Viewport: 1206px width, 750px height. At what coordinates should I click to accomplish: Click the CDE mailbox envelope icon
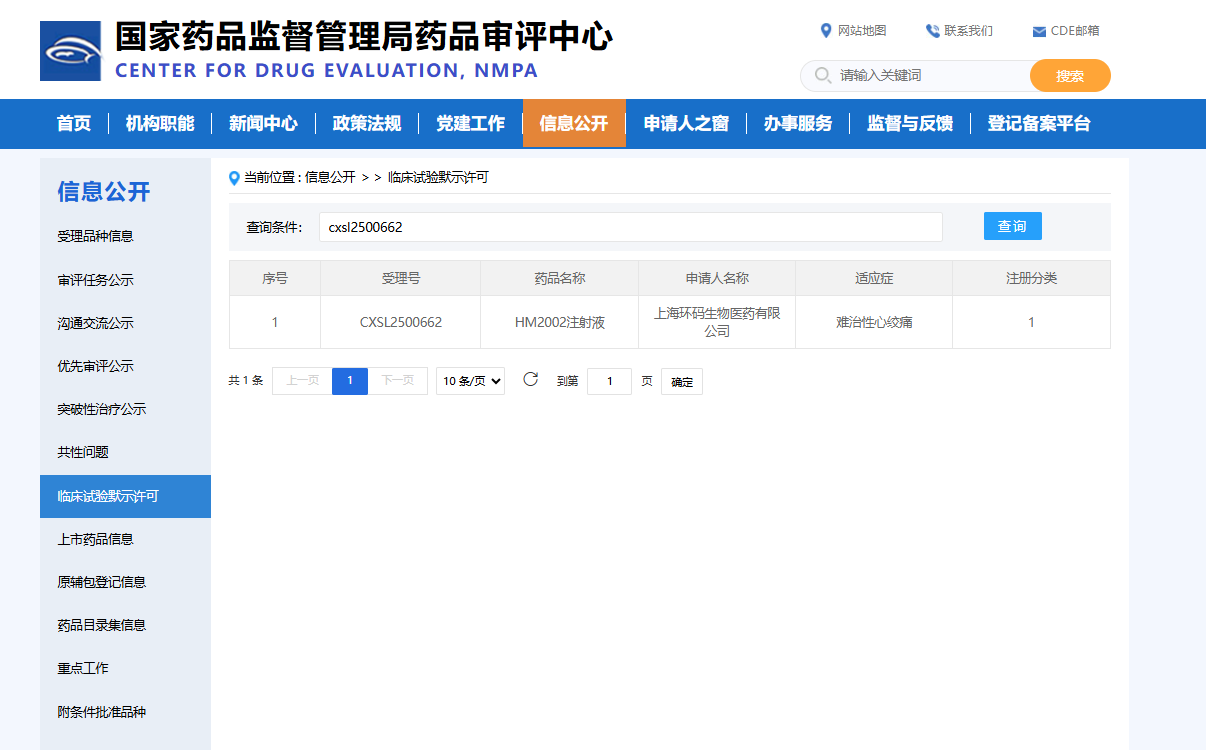pos(1039,32)
